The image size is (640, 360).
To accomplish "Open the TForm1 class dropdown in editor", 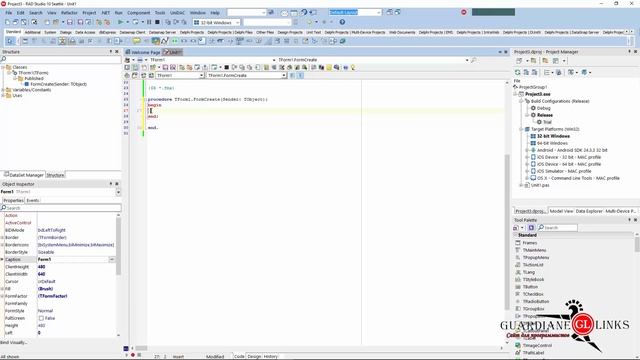I will pyautogui.click(x=201, y=76).
